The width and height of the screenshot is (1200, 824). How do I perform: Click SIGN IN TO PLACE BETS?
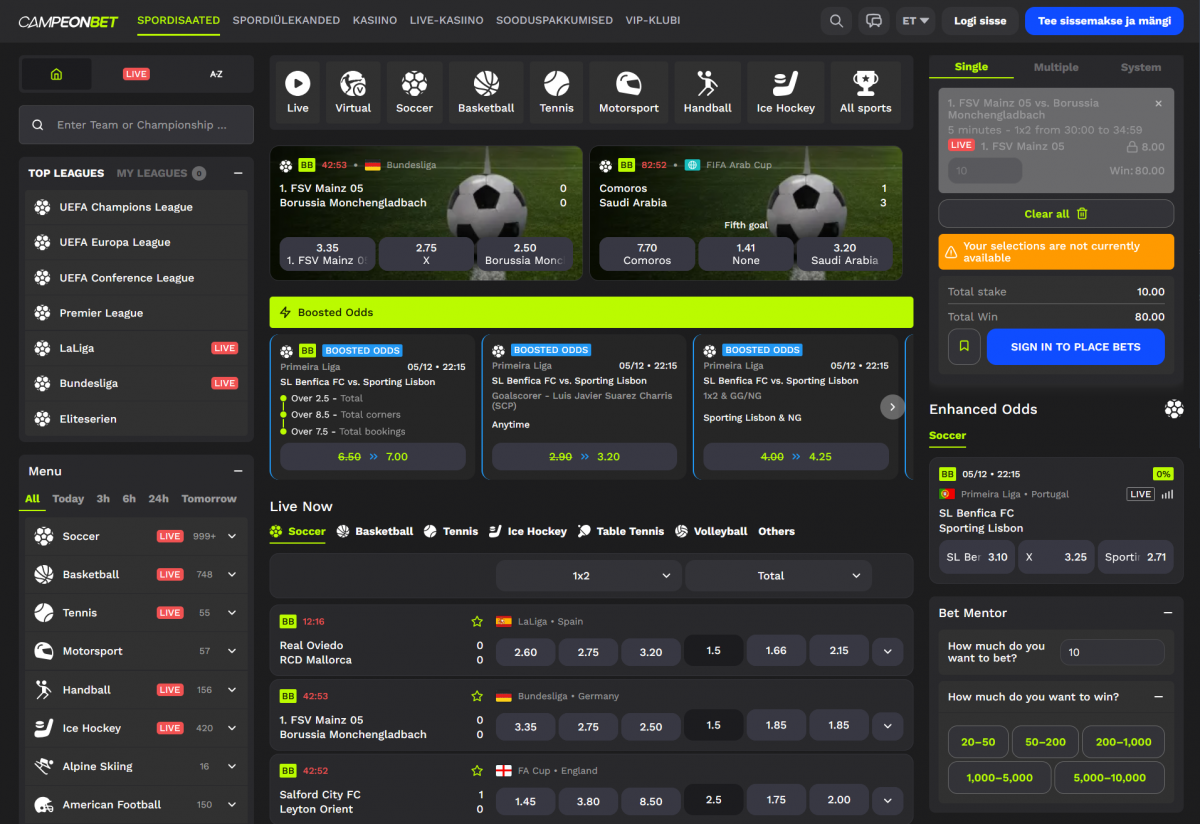(1075, 346)
